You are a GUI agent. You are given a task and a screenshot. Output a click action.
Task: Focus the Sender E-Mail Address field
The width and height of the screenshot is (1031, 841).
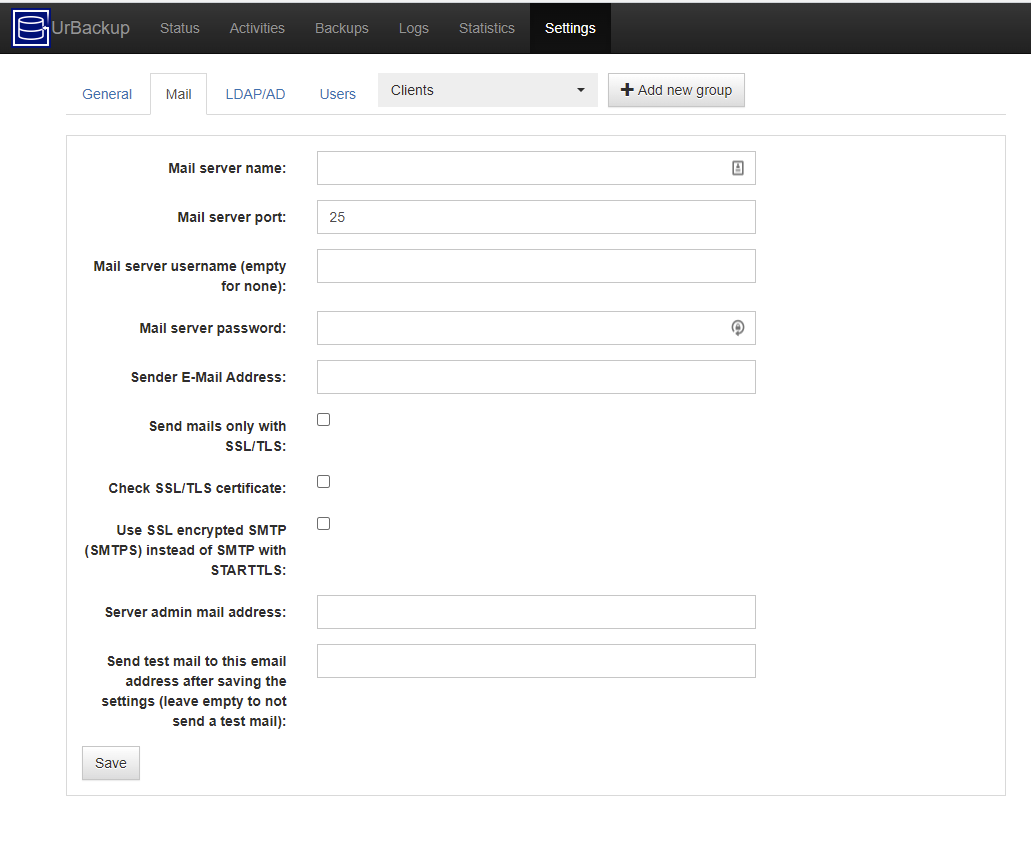click(536, 377)
